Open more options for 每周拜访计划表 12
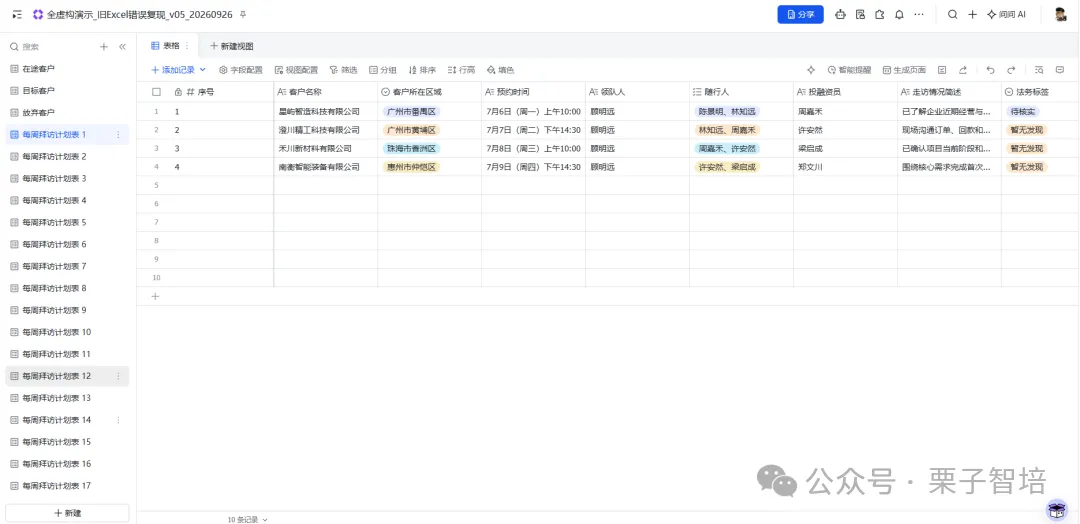1080x524 pixels. click(x=118, y=376)
